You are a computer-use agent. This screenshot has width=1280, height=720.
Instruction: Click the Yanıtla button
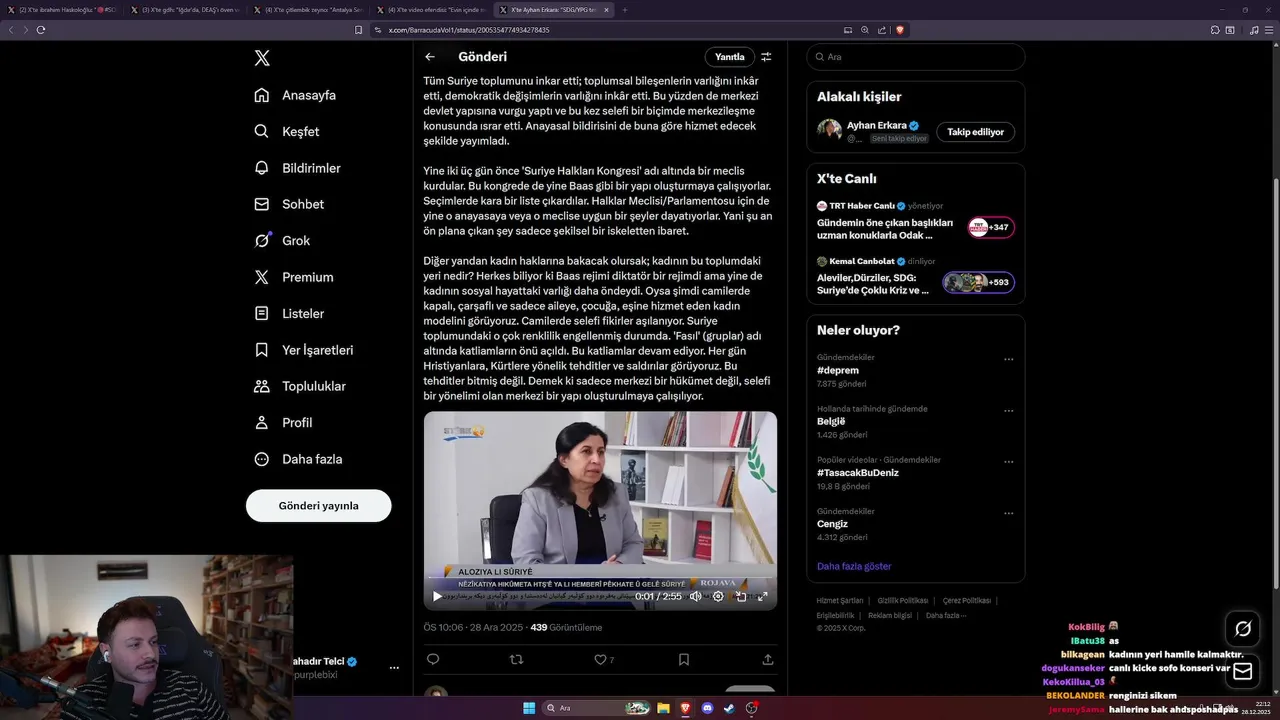(729, 57)
